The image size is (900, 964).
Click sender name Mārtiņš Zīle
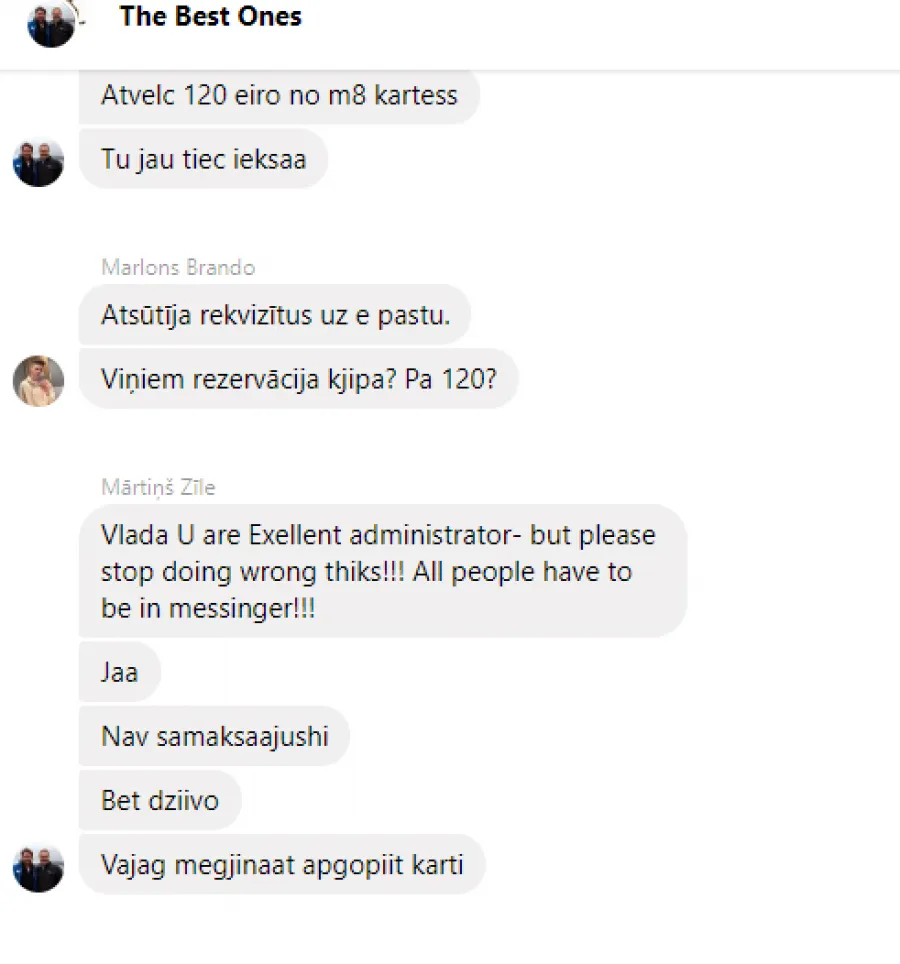[158, 488]
